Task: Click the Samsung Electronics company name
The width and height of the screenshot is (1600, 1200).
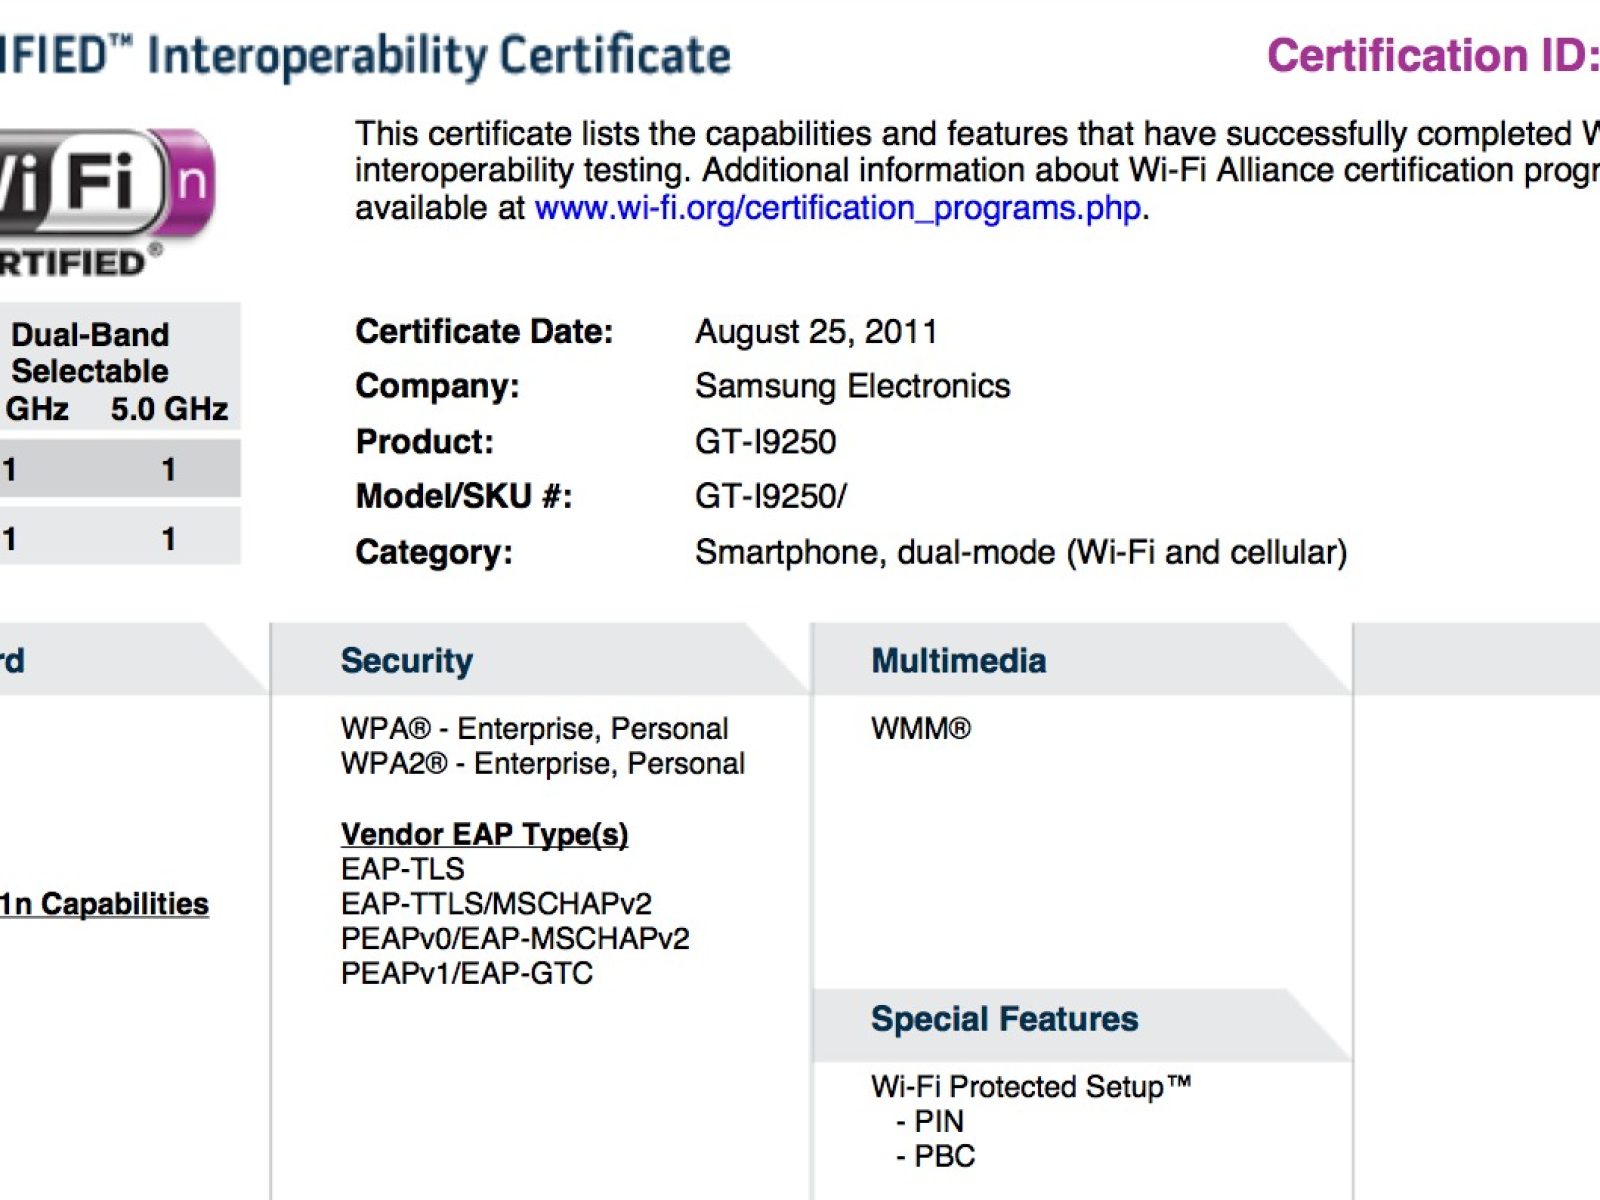Action: [x=852, y=386]
